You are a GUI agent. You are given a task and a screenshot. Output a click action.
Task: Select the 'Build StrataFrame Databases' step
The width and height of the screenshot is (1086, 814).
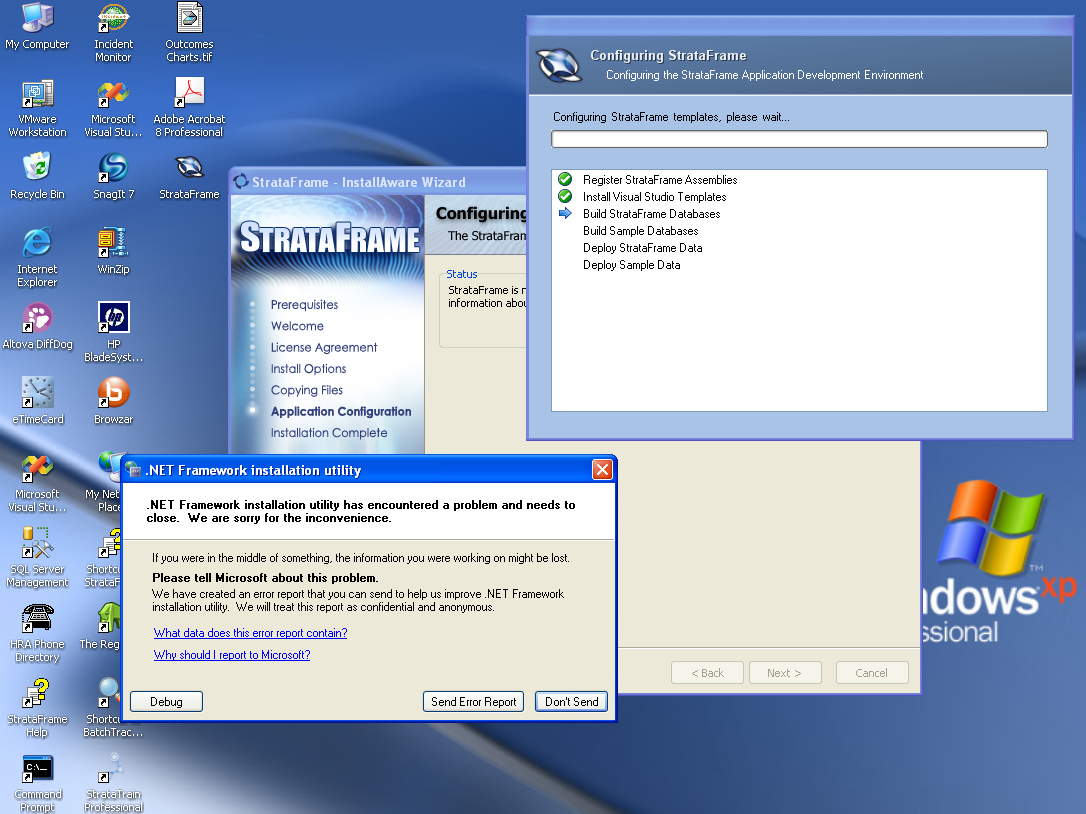651,214
